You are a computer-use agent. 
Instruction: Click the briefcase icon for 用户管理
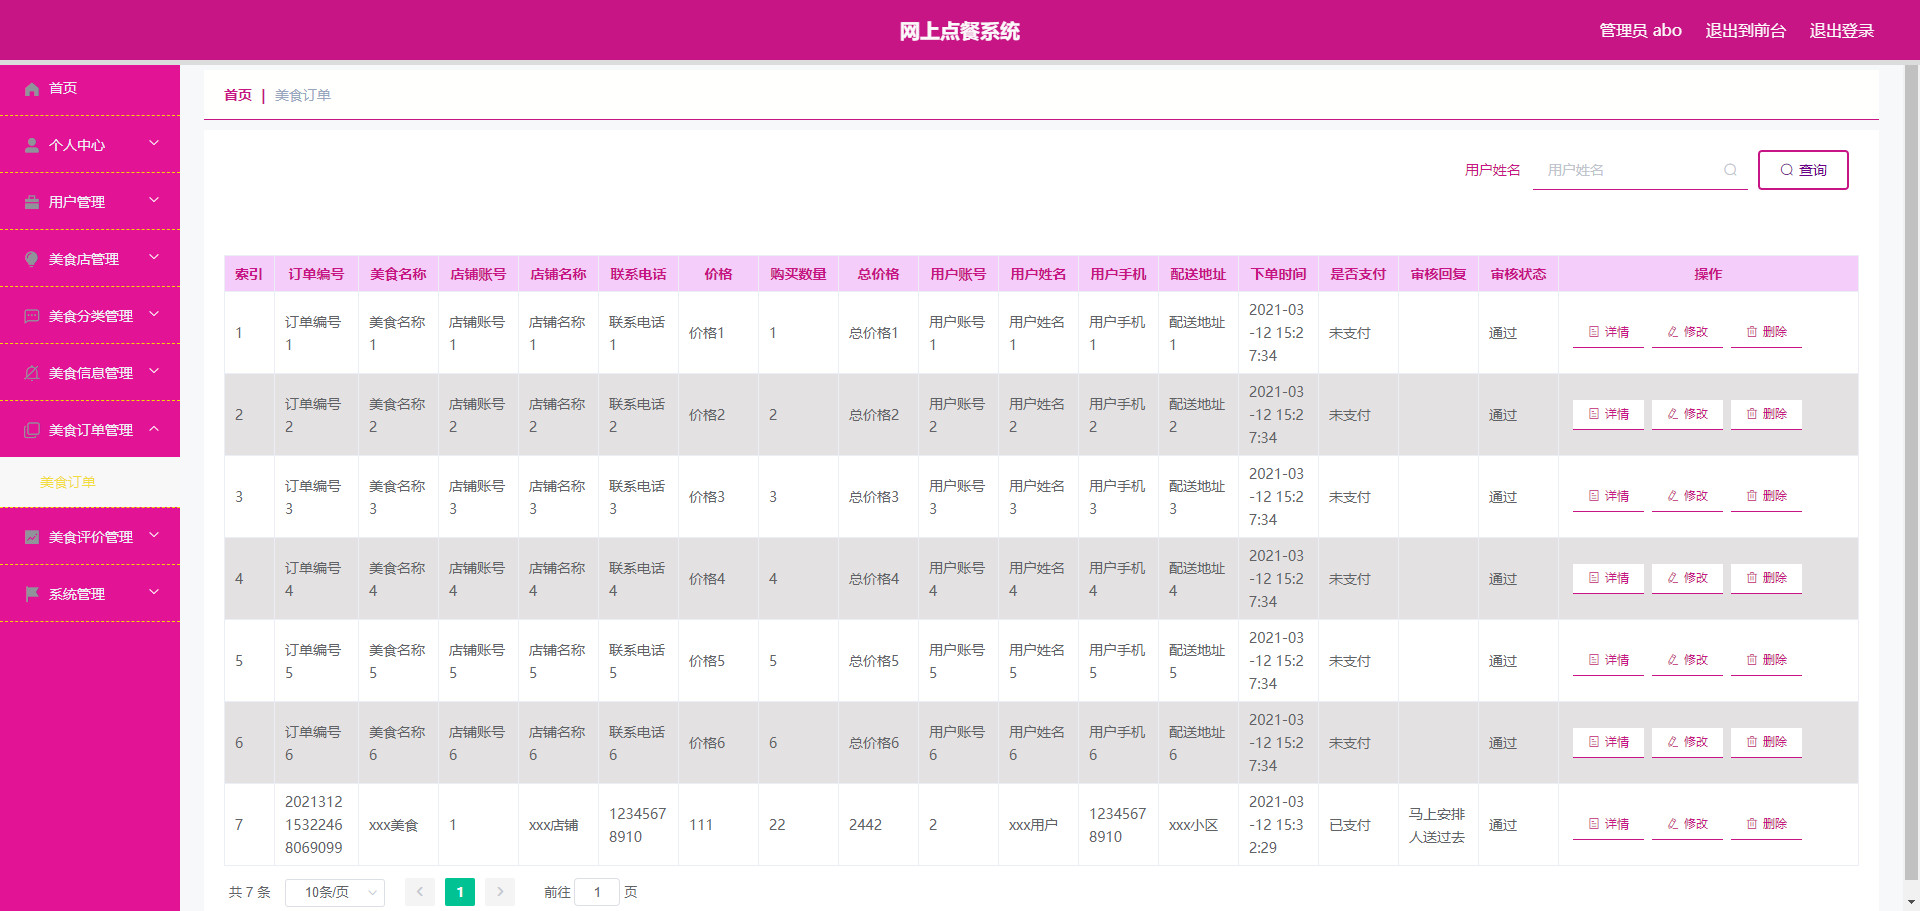click(x=32, y=203)
